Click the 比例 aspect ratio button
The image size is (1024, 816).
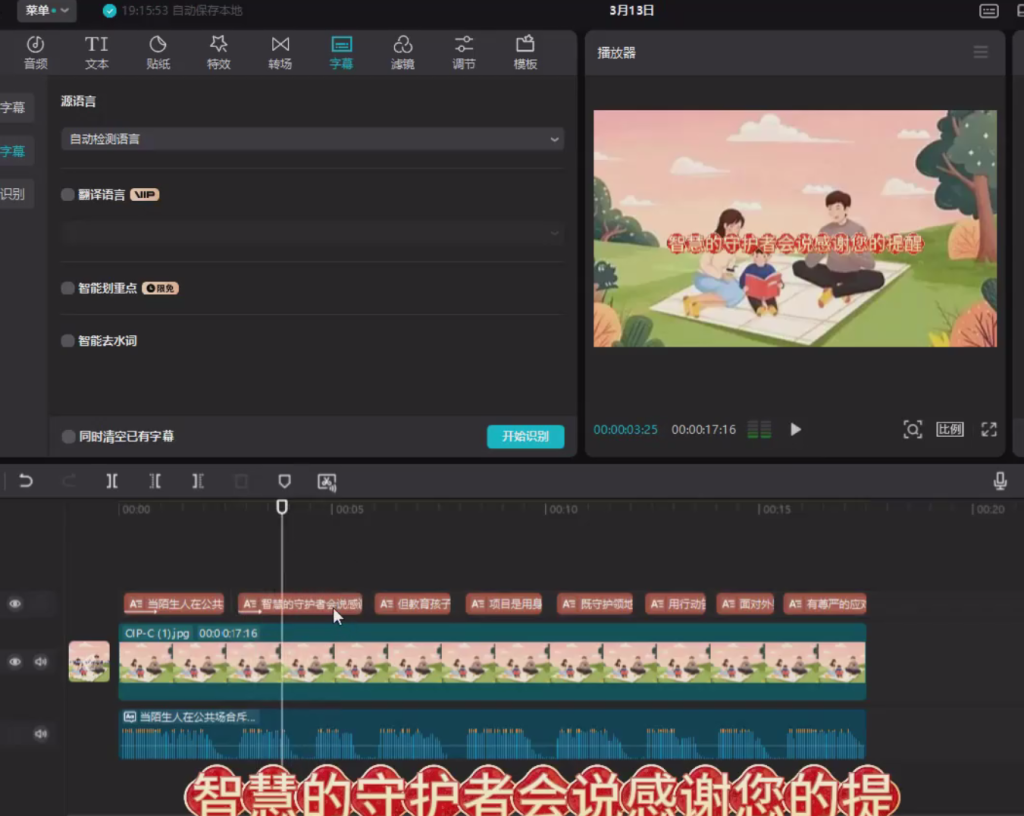[x=949, y=429]
